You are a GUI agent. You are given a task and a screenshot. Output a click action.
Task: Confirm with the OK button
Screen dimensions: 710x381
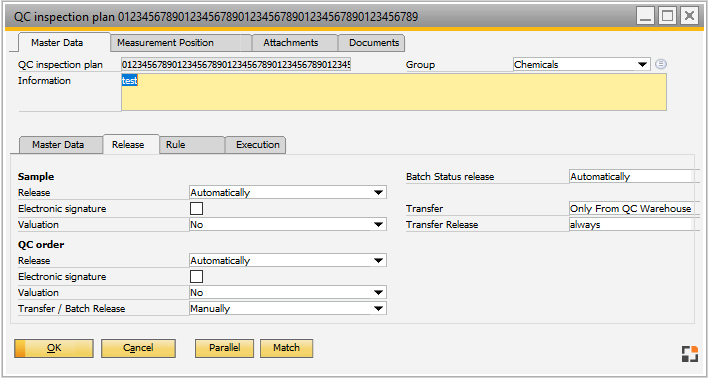click(54, 348)
